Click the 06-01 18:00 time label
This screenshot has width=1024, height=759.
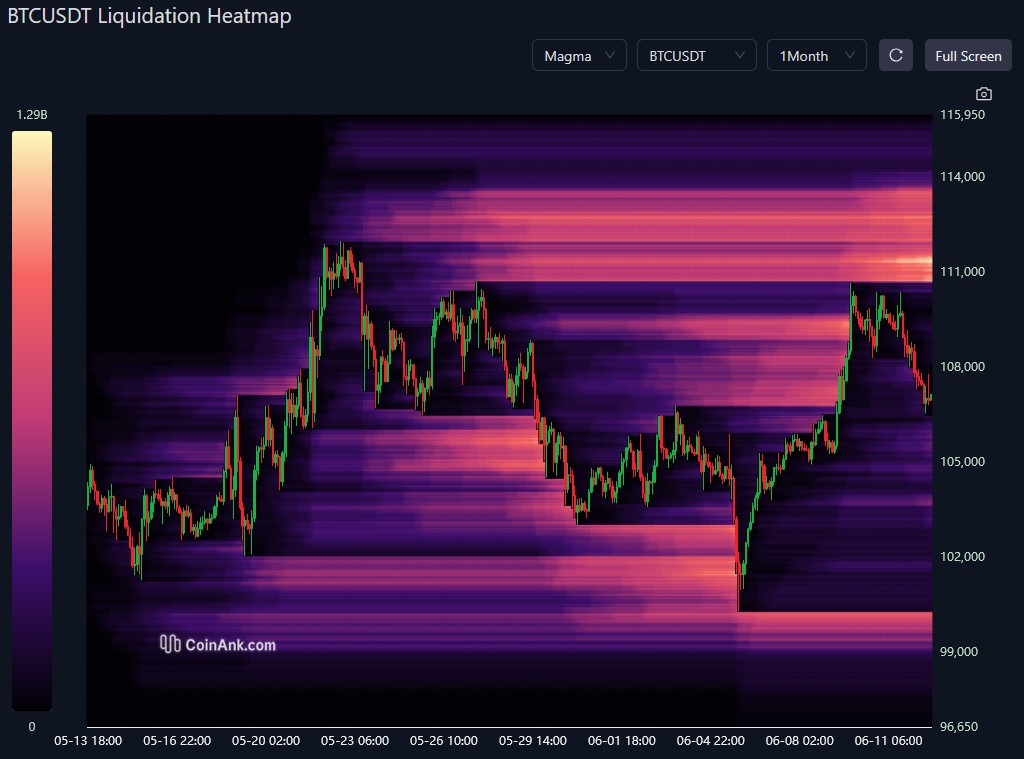click(622, 741)
